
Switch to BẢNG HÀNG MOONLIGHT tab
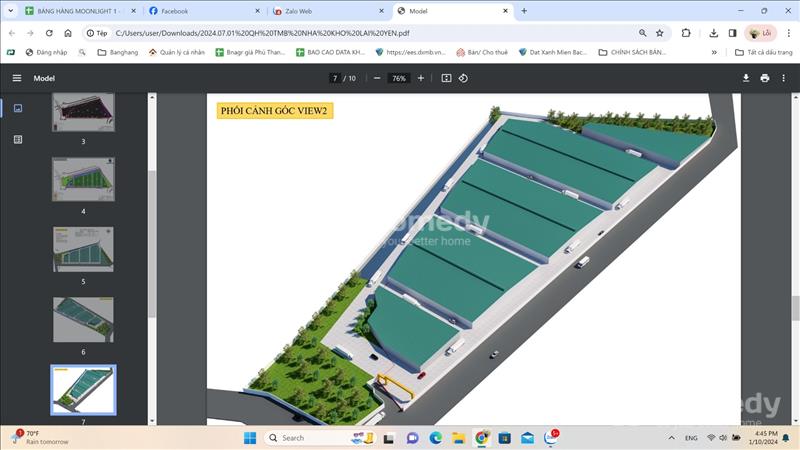point(81,11)
